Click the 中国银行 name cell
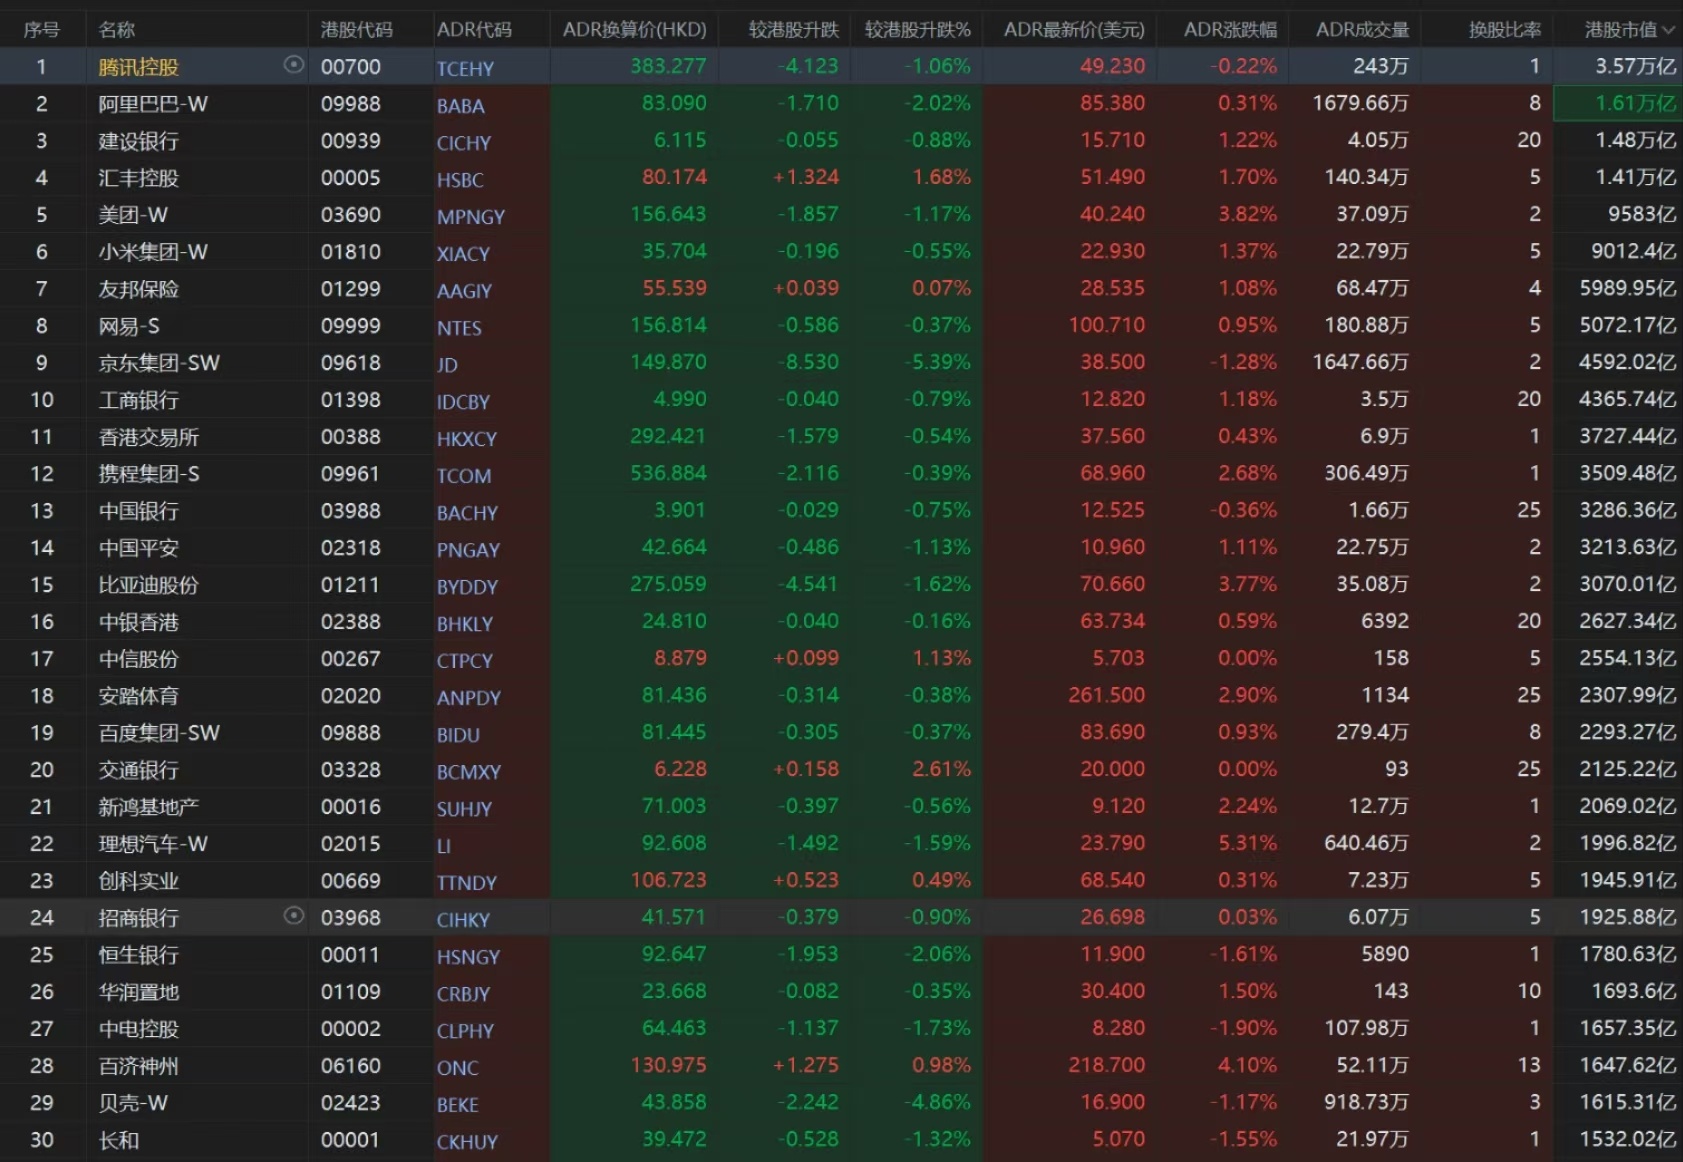 [139, 511]
